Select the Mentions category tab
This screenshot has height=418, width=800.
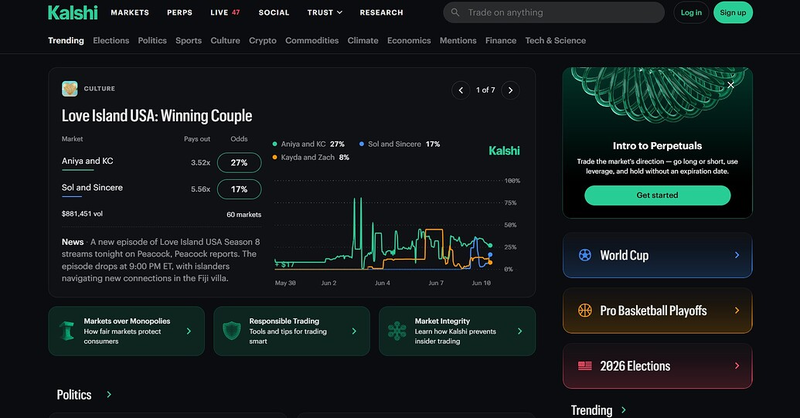[458, 40]
